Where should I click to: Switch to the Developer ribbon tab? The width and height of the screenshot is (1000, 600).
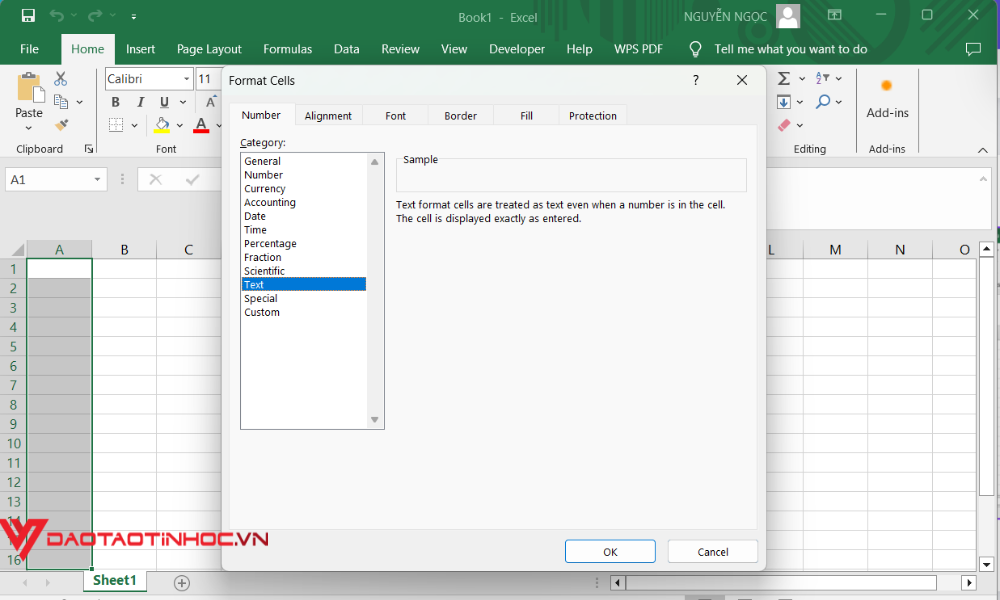[517, 49]
